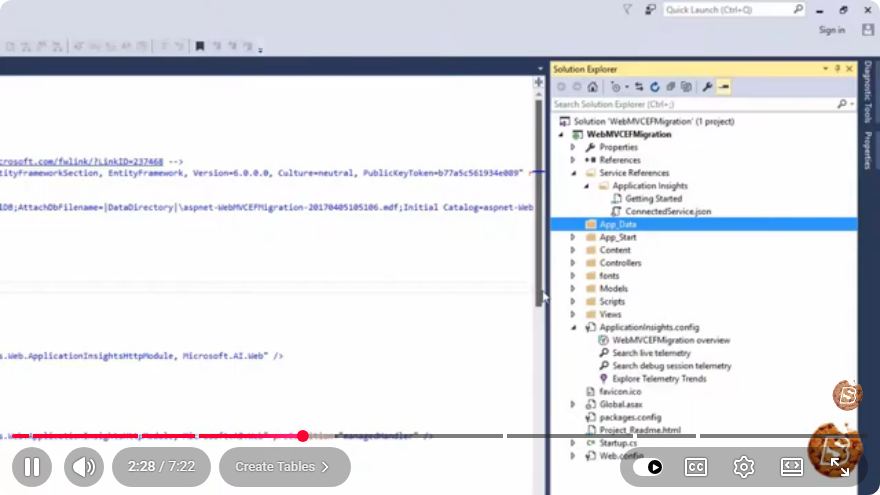Screen dimensions: 880x495
Task: Collapse the ApplicationInsights.config node
Action: point(574,327)
